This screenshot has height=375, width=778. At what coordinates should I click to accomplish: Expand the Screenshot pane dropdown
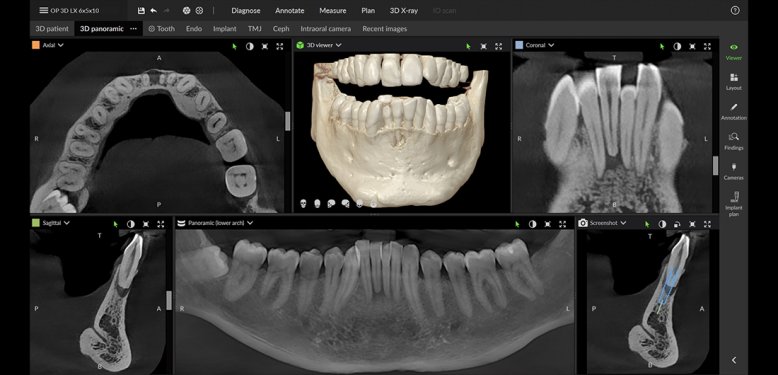click(x=623, y=223)
